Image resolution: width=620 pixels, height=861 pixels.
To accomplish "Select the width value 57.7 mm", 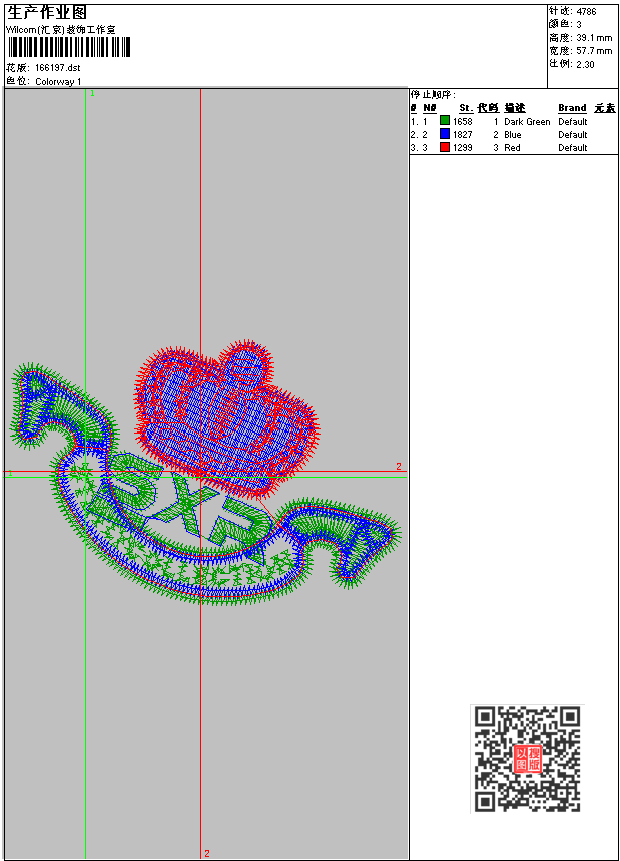I will [594, 51].
